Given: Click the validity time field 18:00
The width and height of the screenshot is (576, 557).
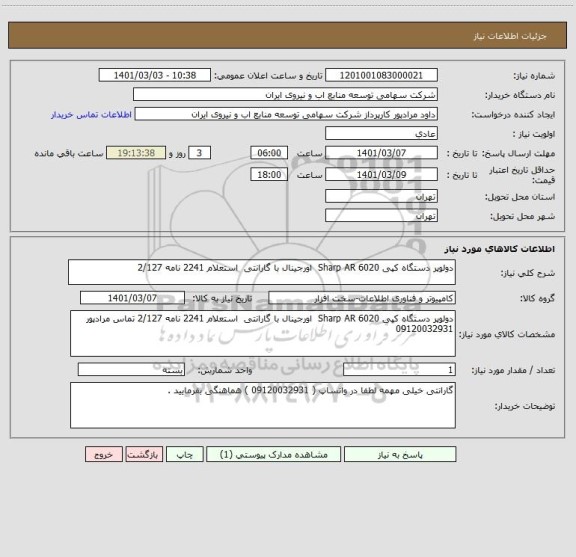Looking at the screenshot, I should [269, 175].
